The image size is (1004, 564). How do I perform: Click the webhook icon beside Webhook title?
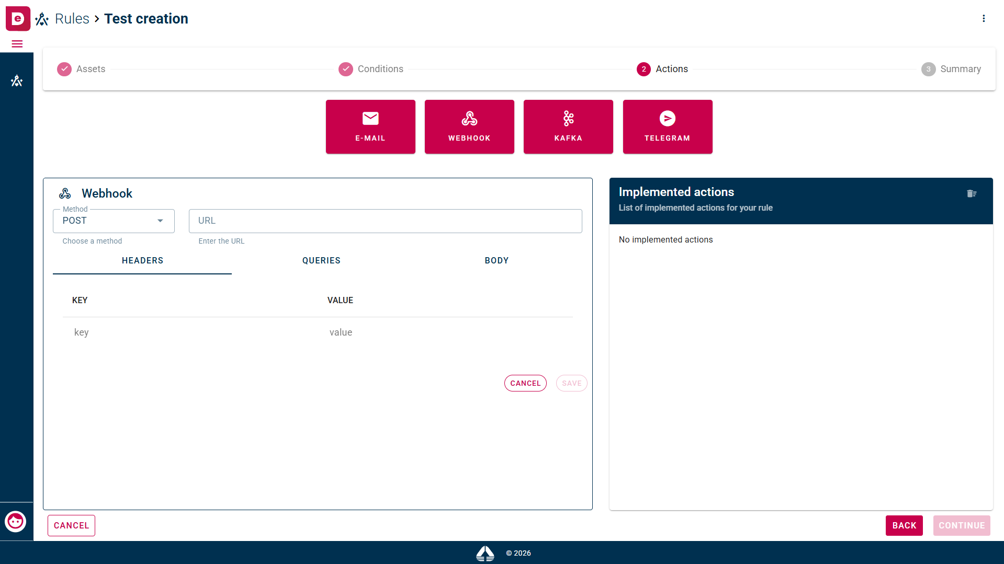[x=65, y=193]
